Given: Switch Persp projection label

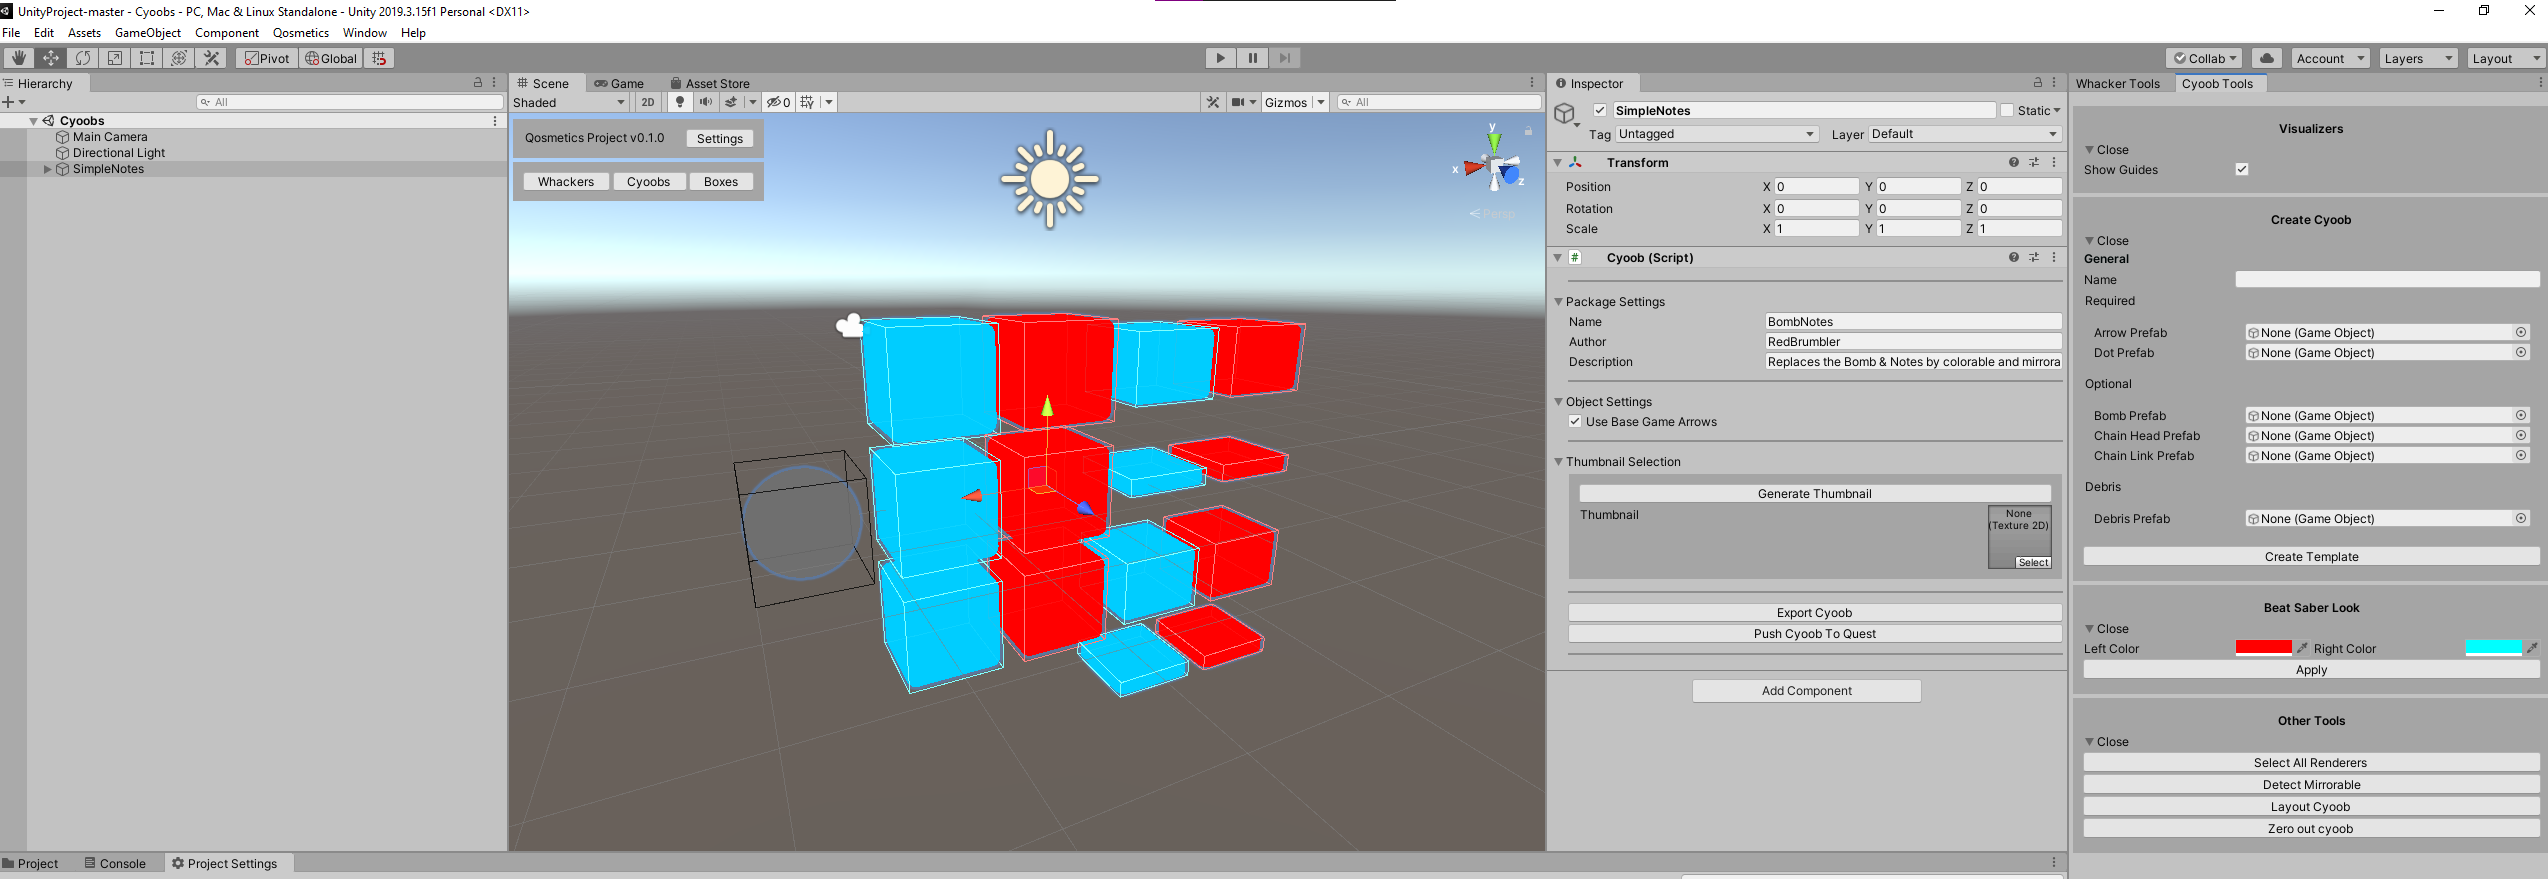Looking at the screenshot, I should 1492,214.
